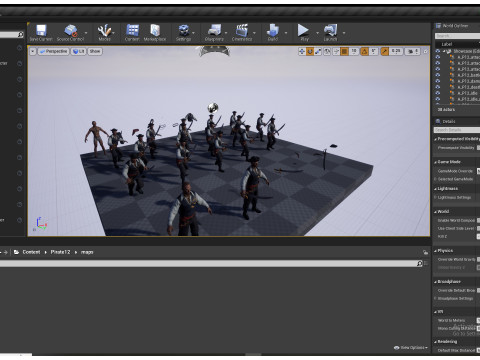
Task: Switch to the Details tab
Action: pyautogui.click(x=449, y=121)
